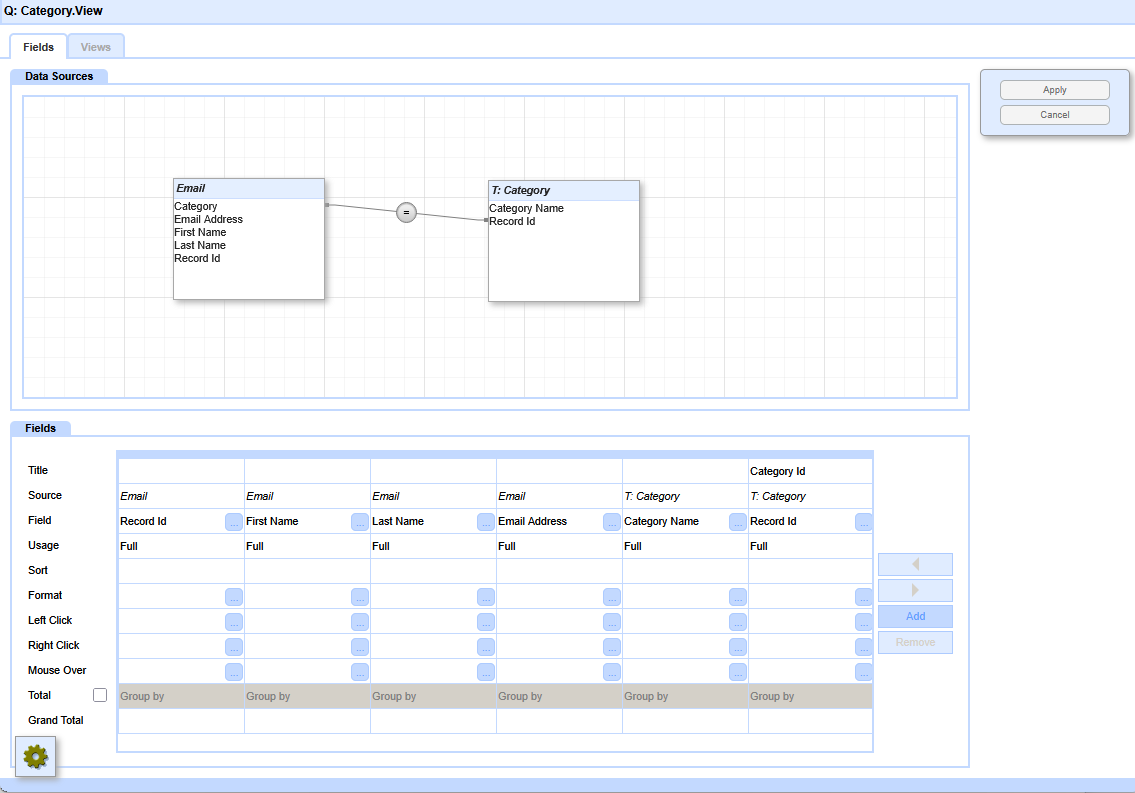The width and height of the screenshot is (1135, 793).
Task: Click the gear settings icon
Action: (x=36, y=757)
